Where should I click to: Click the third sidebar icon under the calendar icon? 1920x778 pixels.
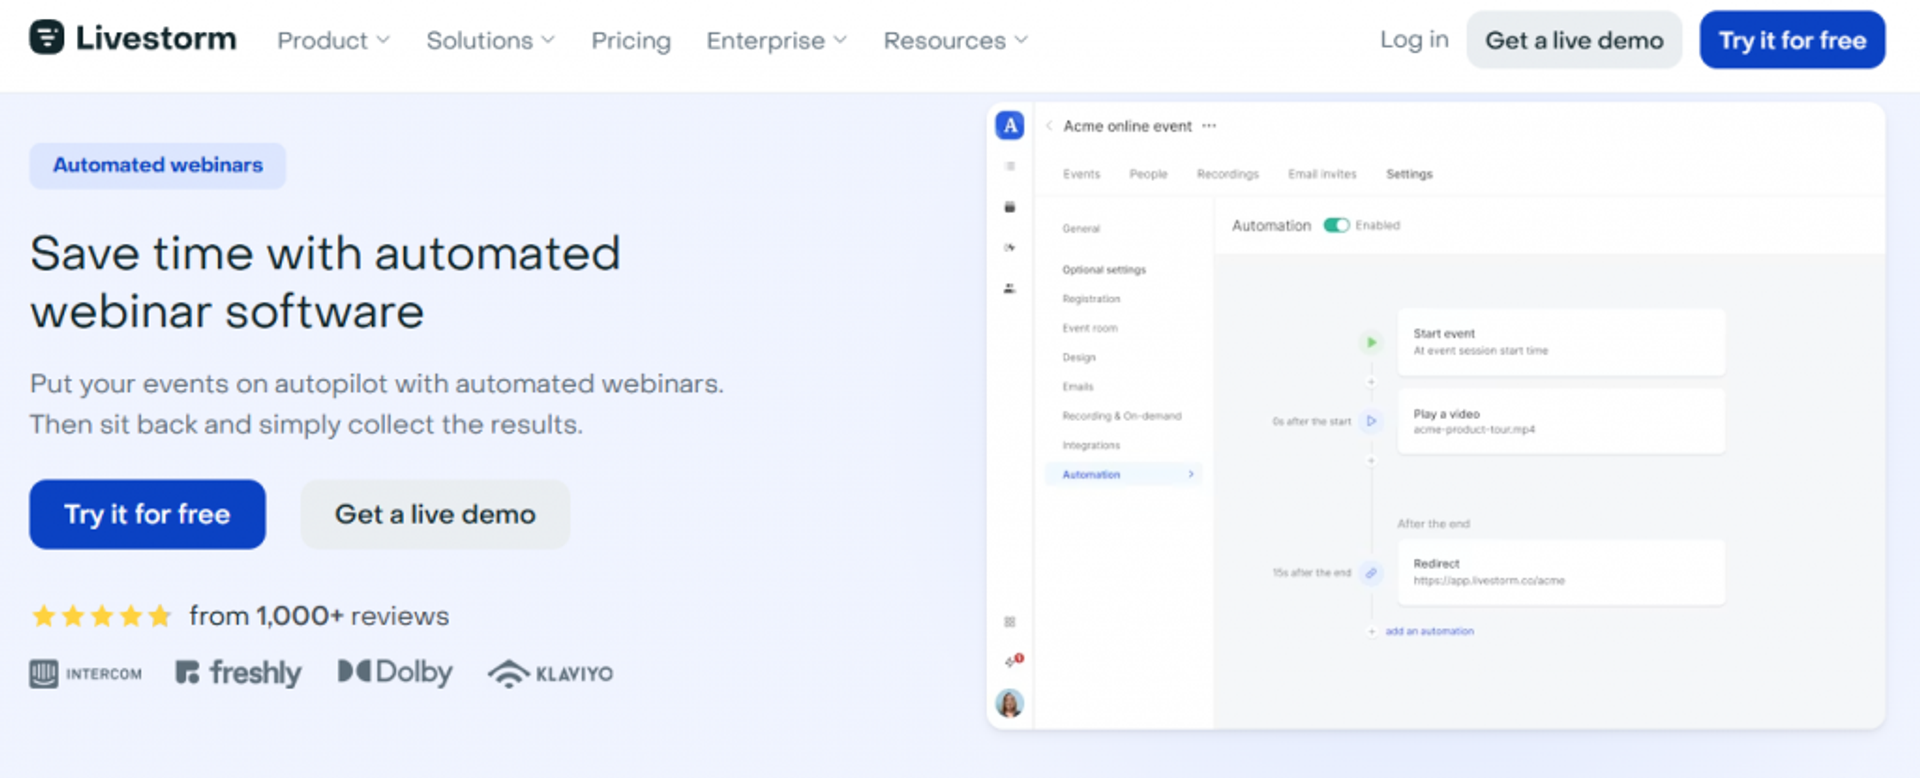click(x=1010, y=247)
